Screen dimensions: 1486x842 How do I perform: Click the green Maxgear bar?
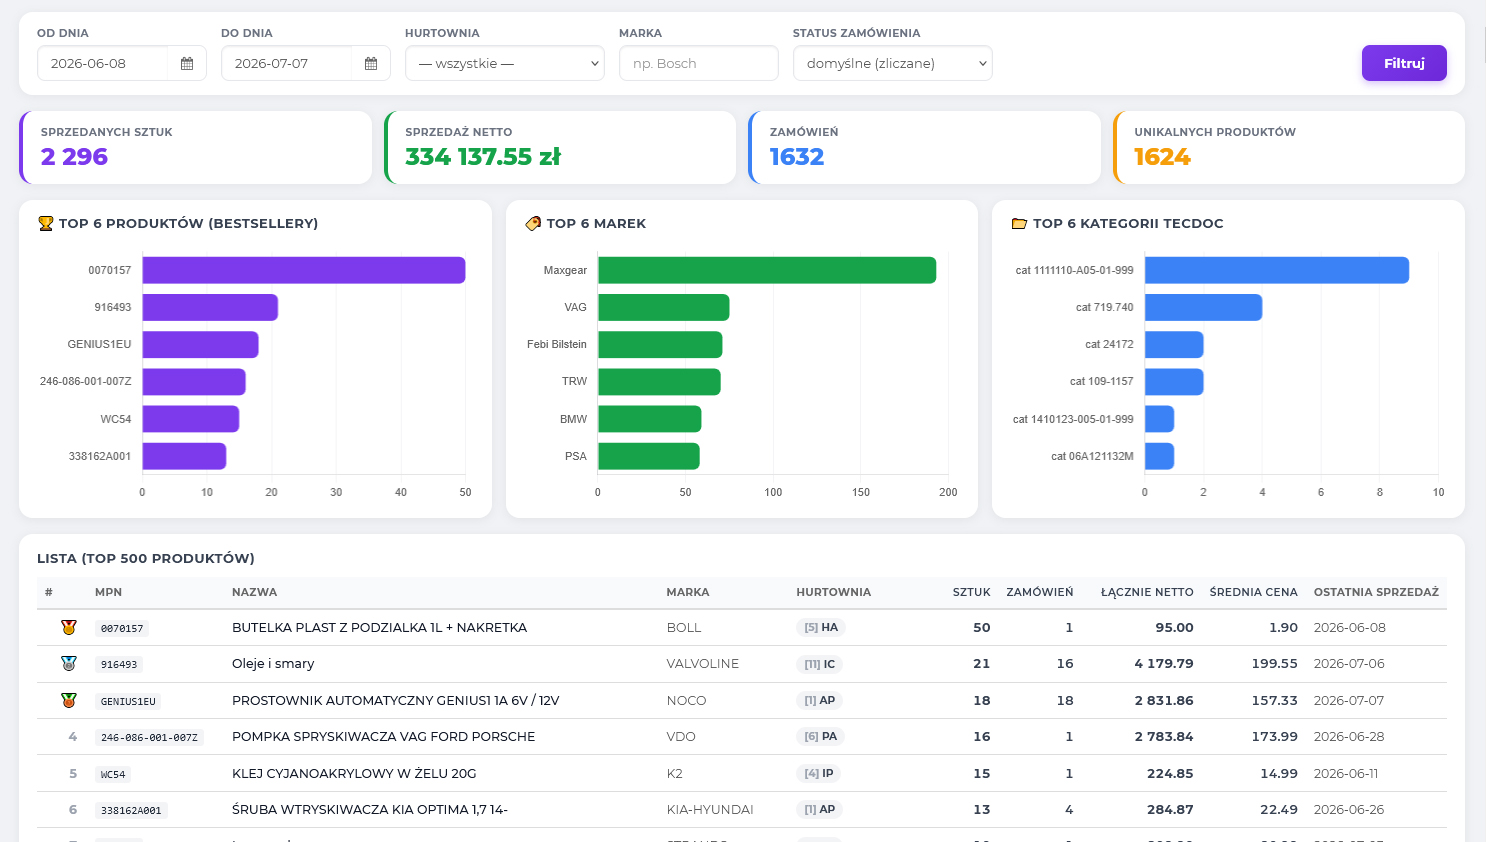coord(767,270)
